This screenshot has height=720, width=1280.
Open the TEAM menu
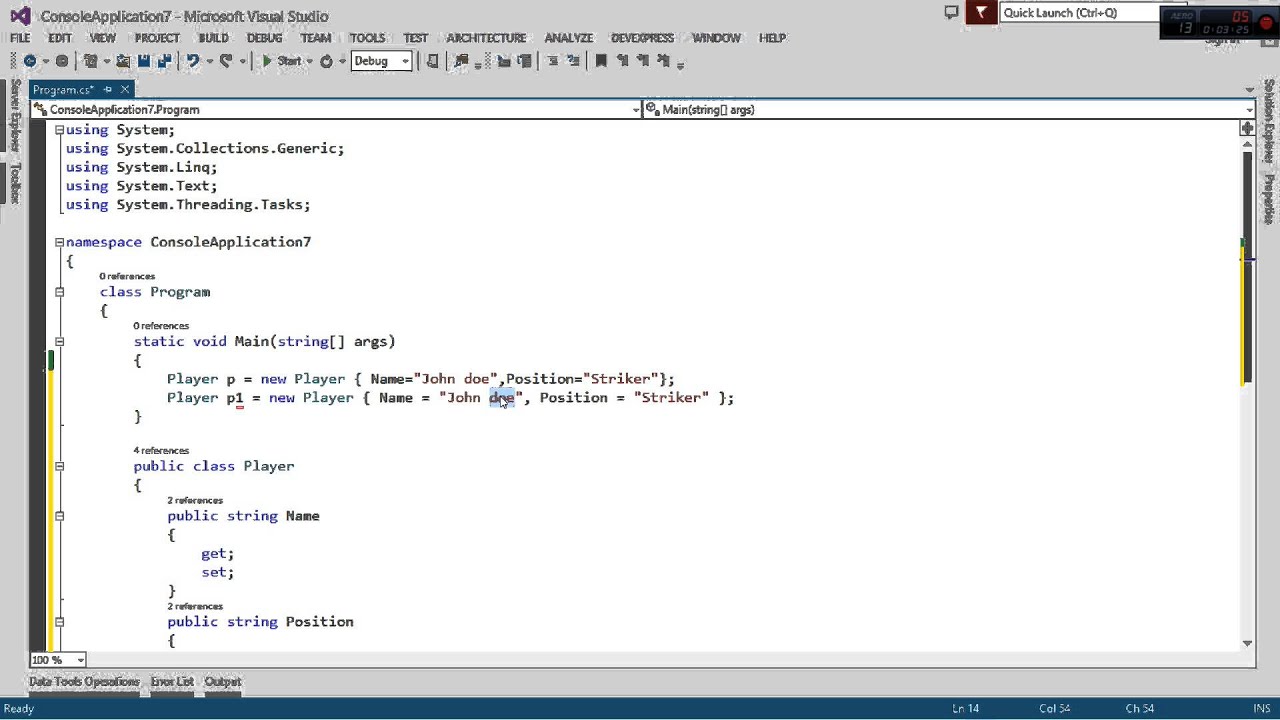315,38
